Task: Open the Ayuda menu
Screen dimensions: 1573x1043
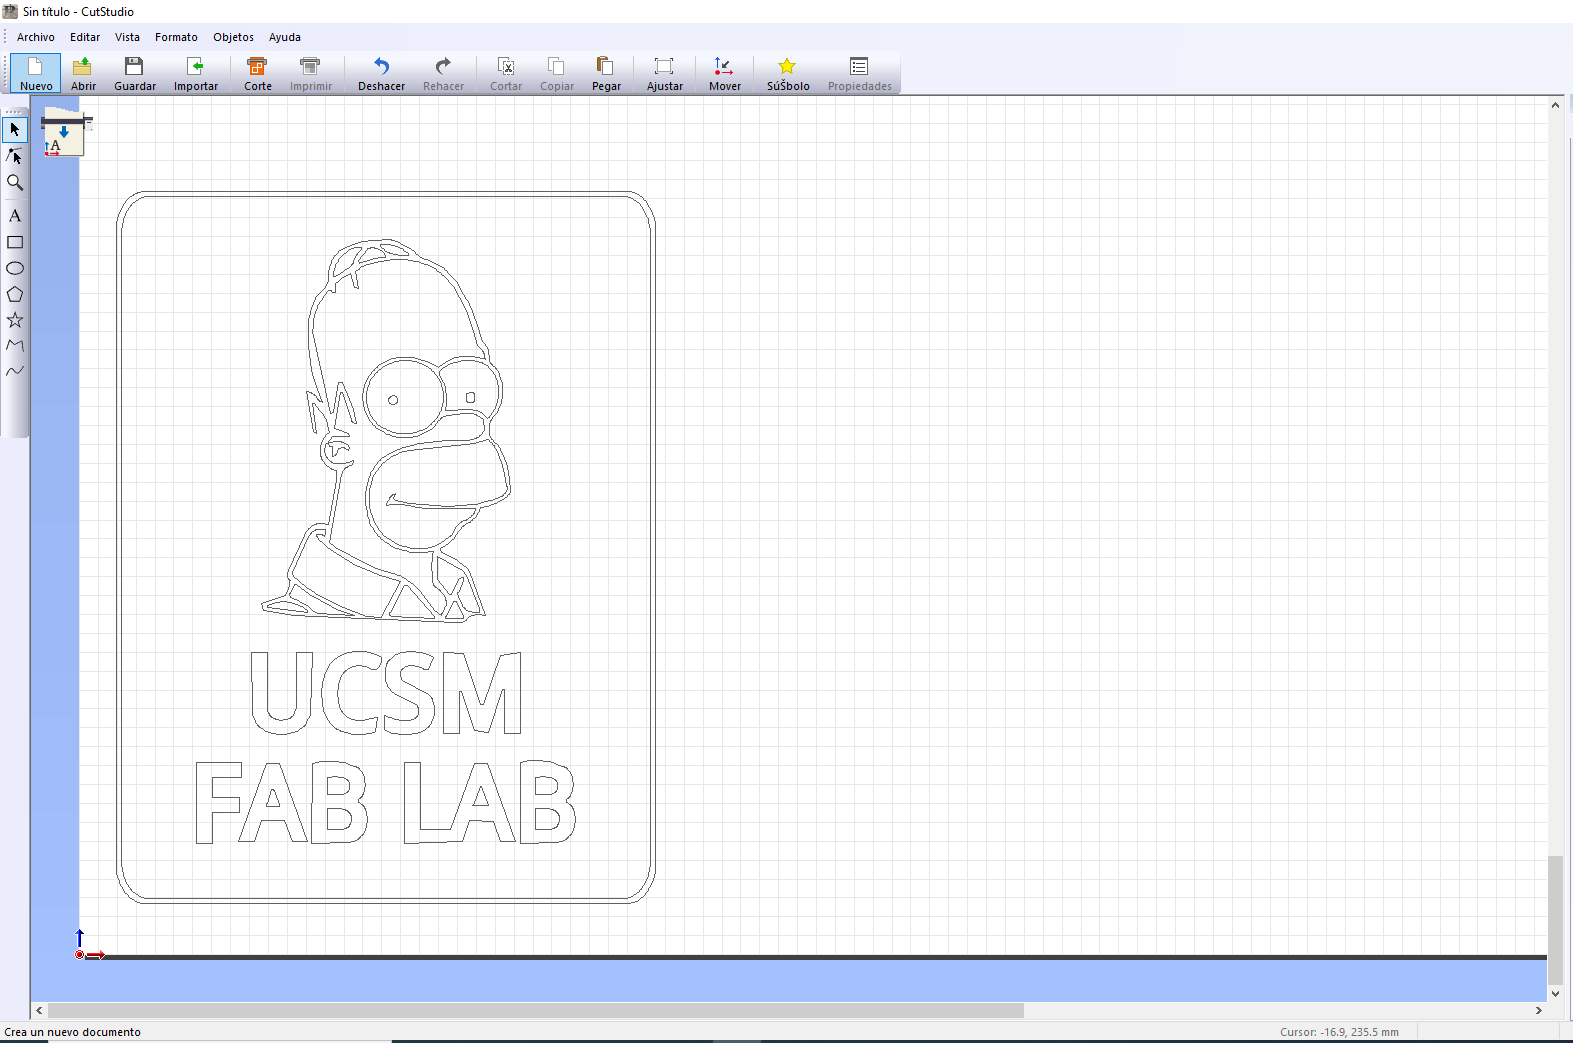Action: click(285, 37)
